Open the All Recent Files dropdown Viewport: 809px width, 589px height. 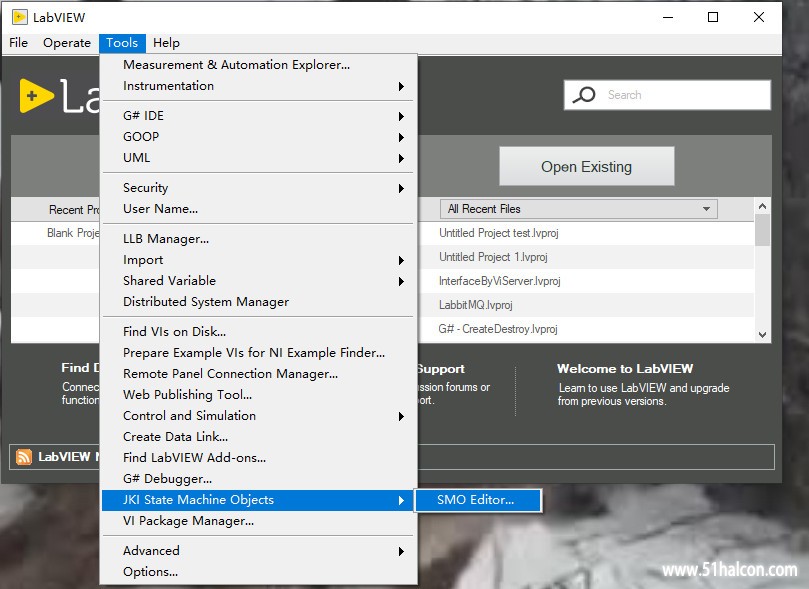578,209
